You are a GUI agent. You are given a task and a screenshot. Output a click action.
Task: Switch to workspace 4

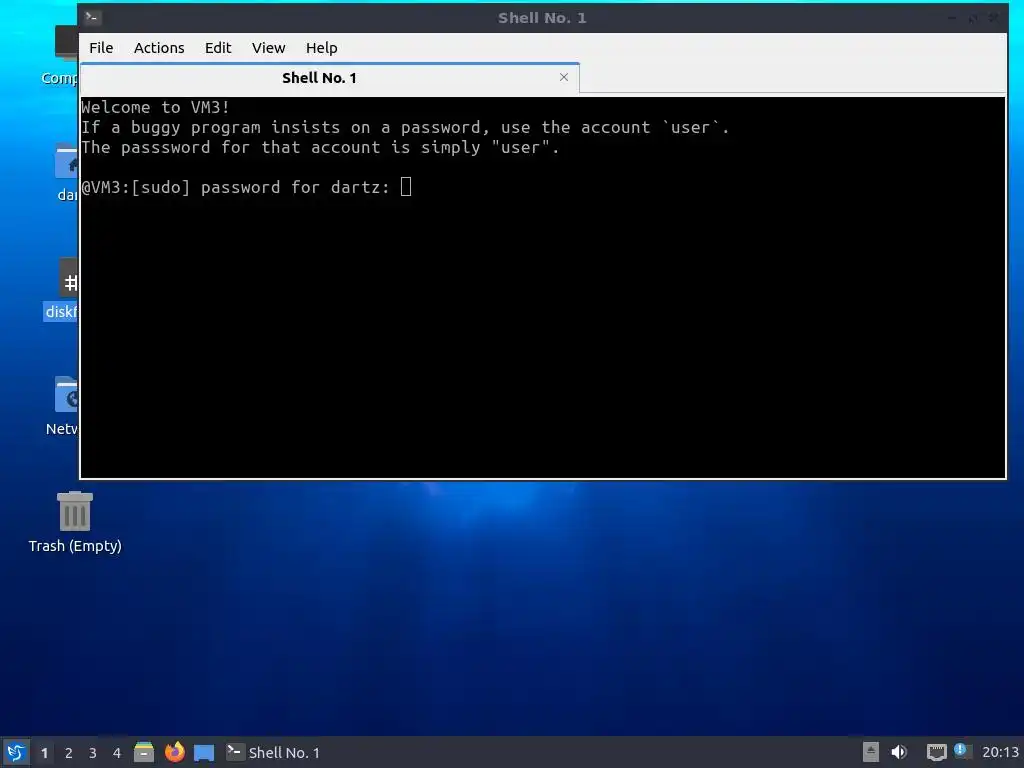click(117, 753)
